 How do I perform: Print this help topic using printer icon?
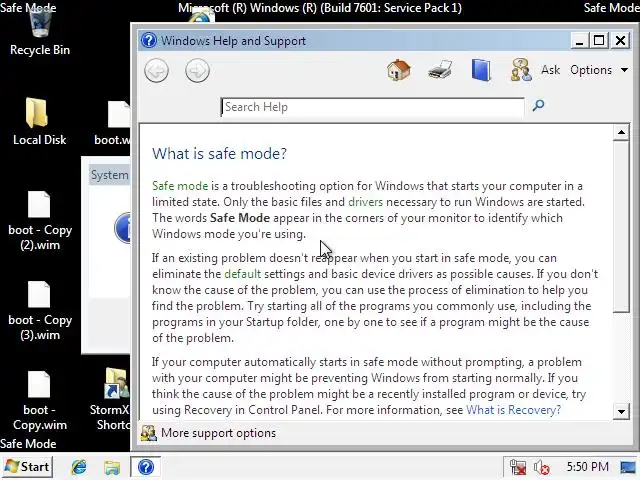pos(440,70)
